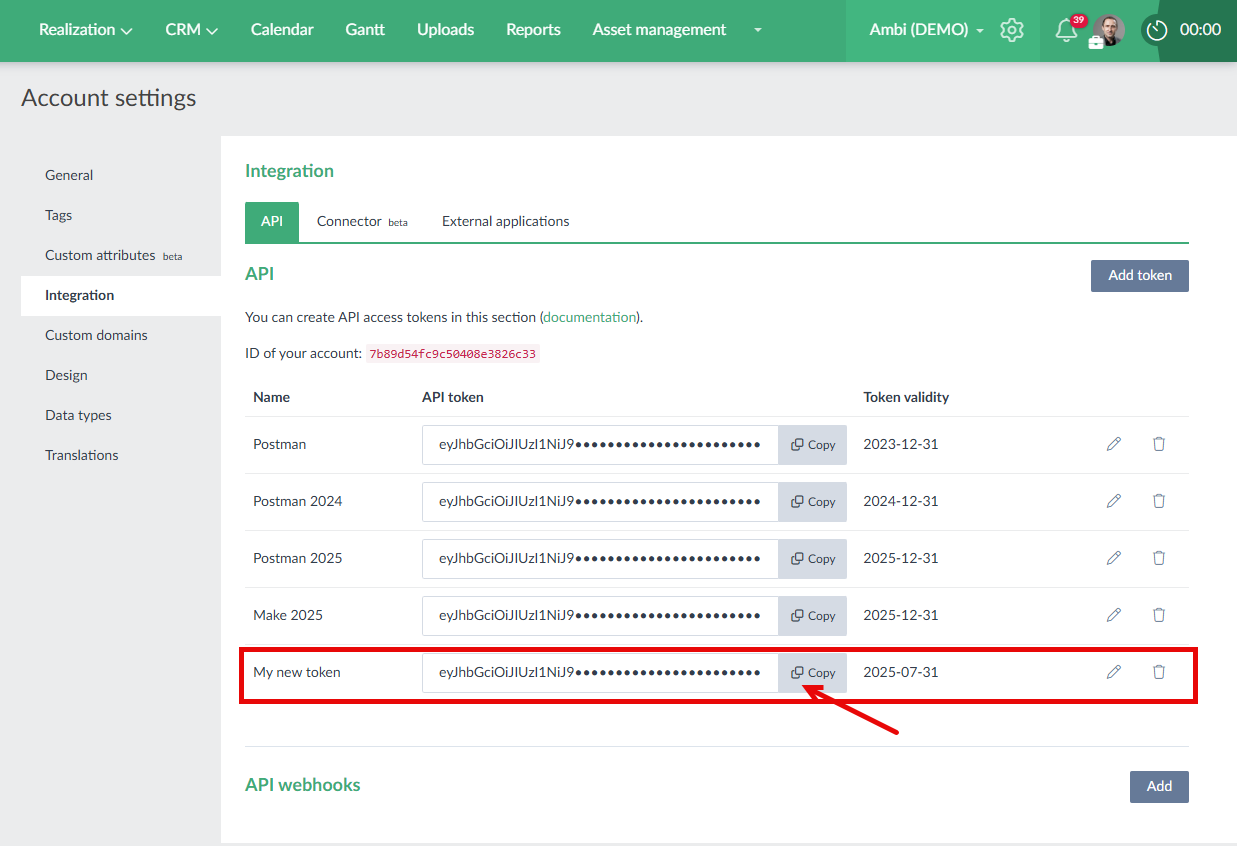Edit the Postman 2025 token

point(1114,558)
